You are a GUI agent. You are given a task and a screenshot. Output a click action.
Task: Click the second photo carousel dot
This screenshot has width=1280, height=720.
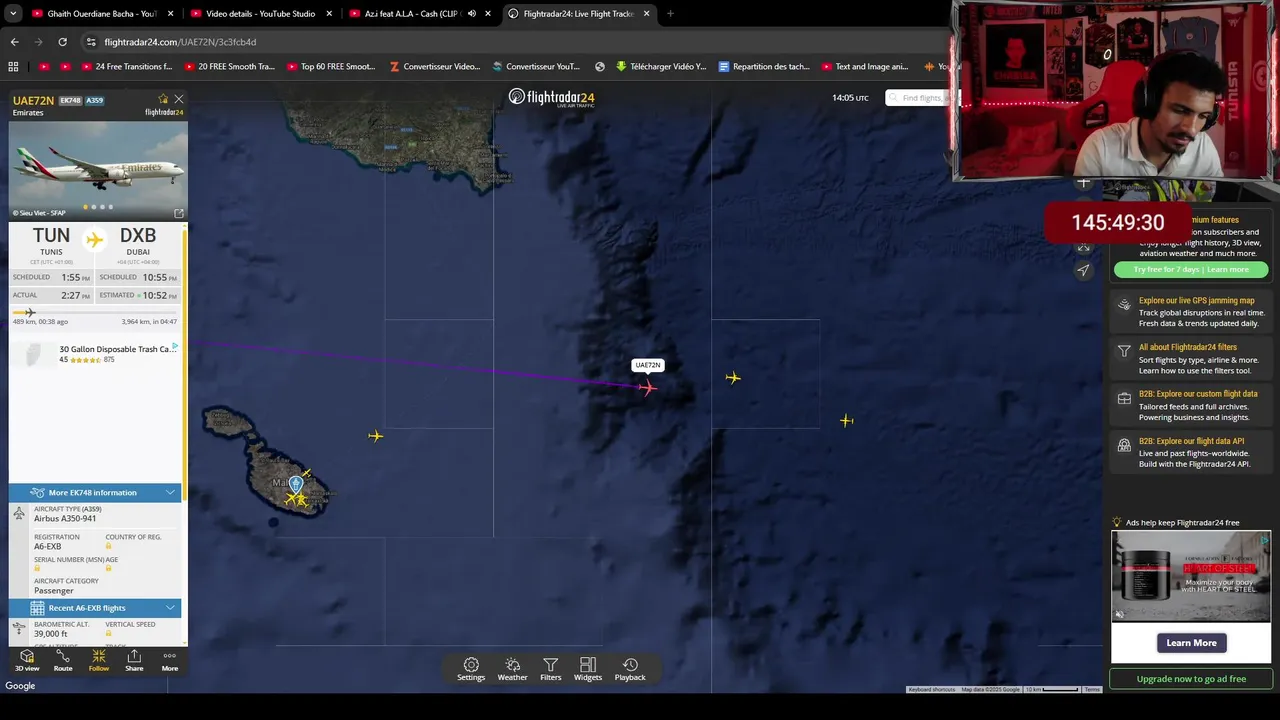(94, 207)
